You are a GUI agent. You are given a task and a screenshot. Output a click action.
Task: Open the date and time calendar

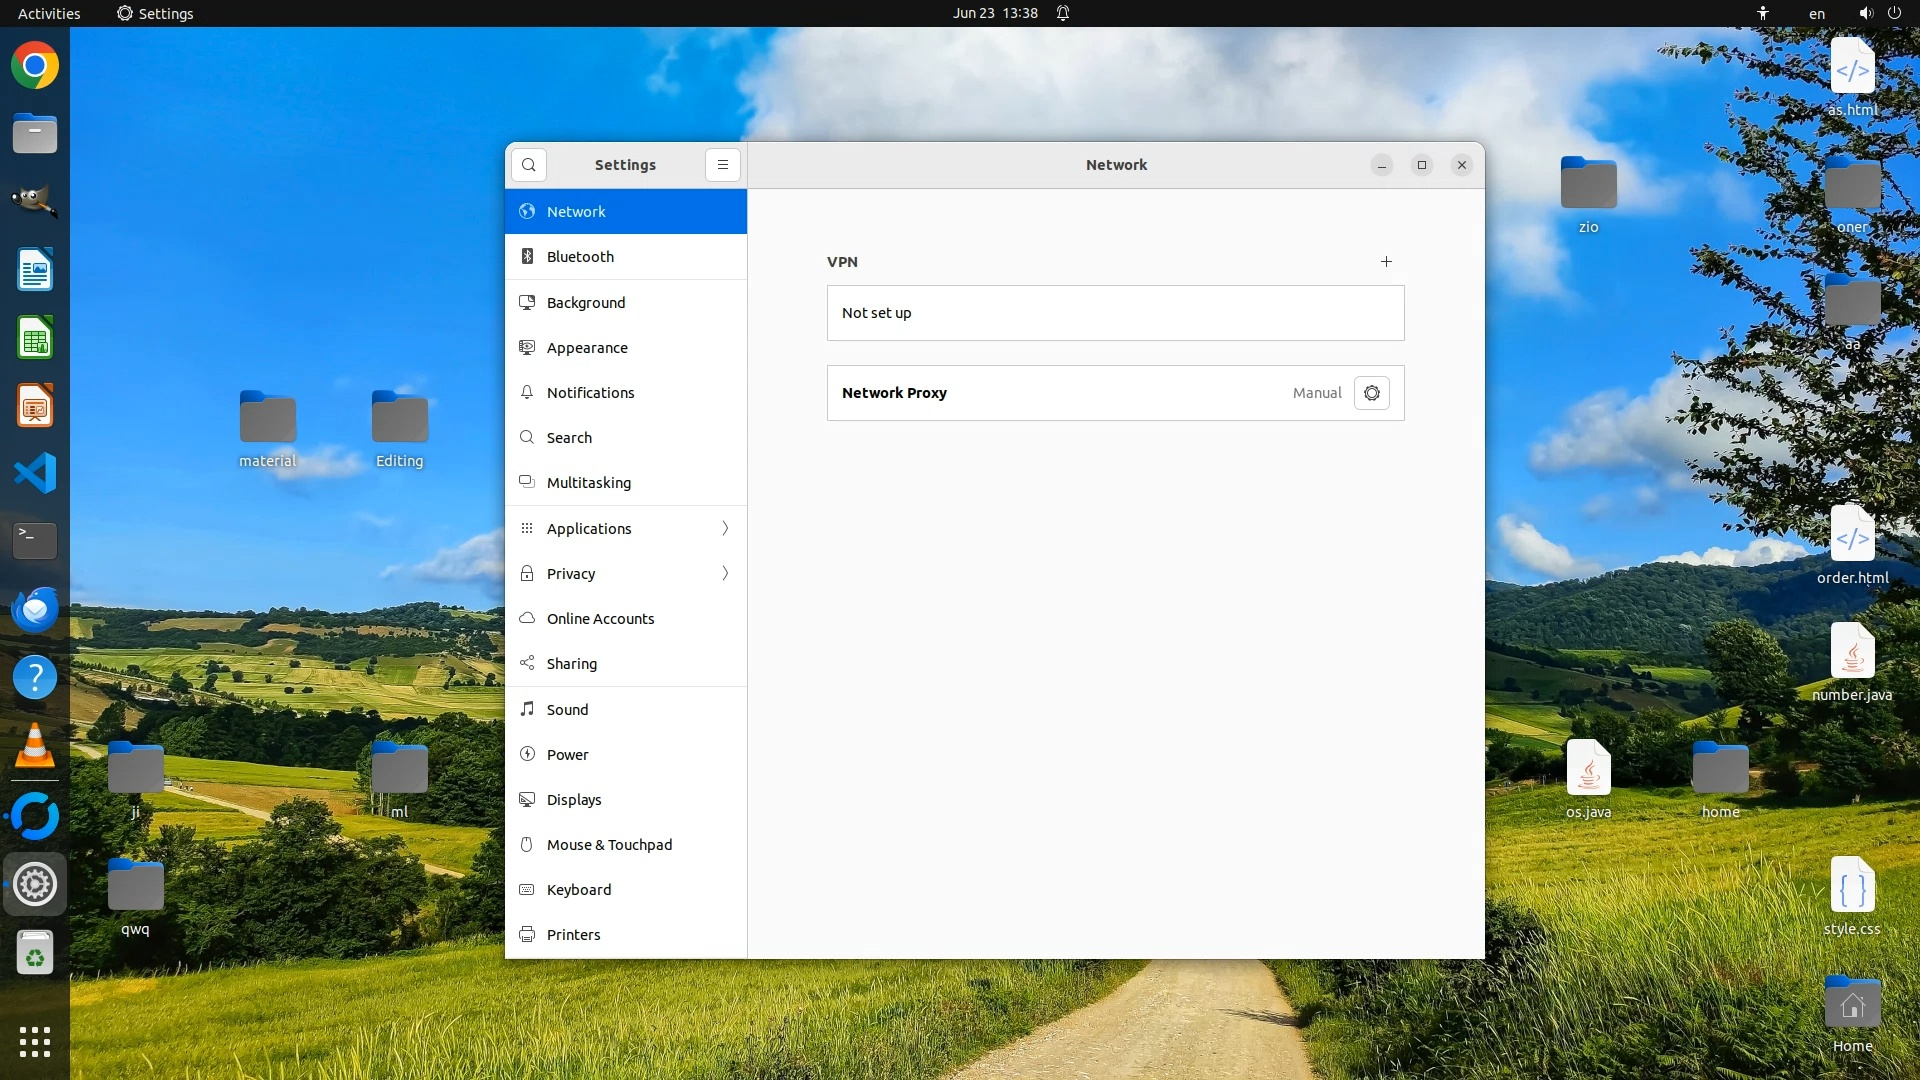coord(994,13)
